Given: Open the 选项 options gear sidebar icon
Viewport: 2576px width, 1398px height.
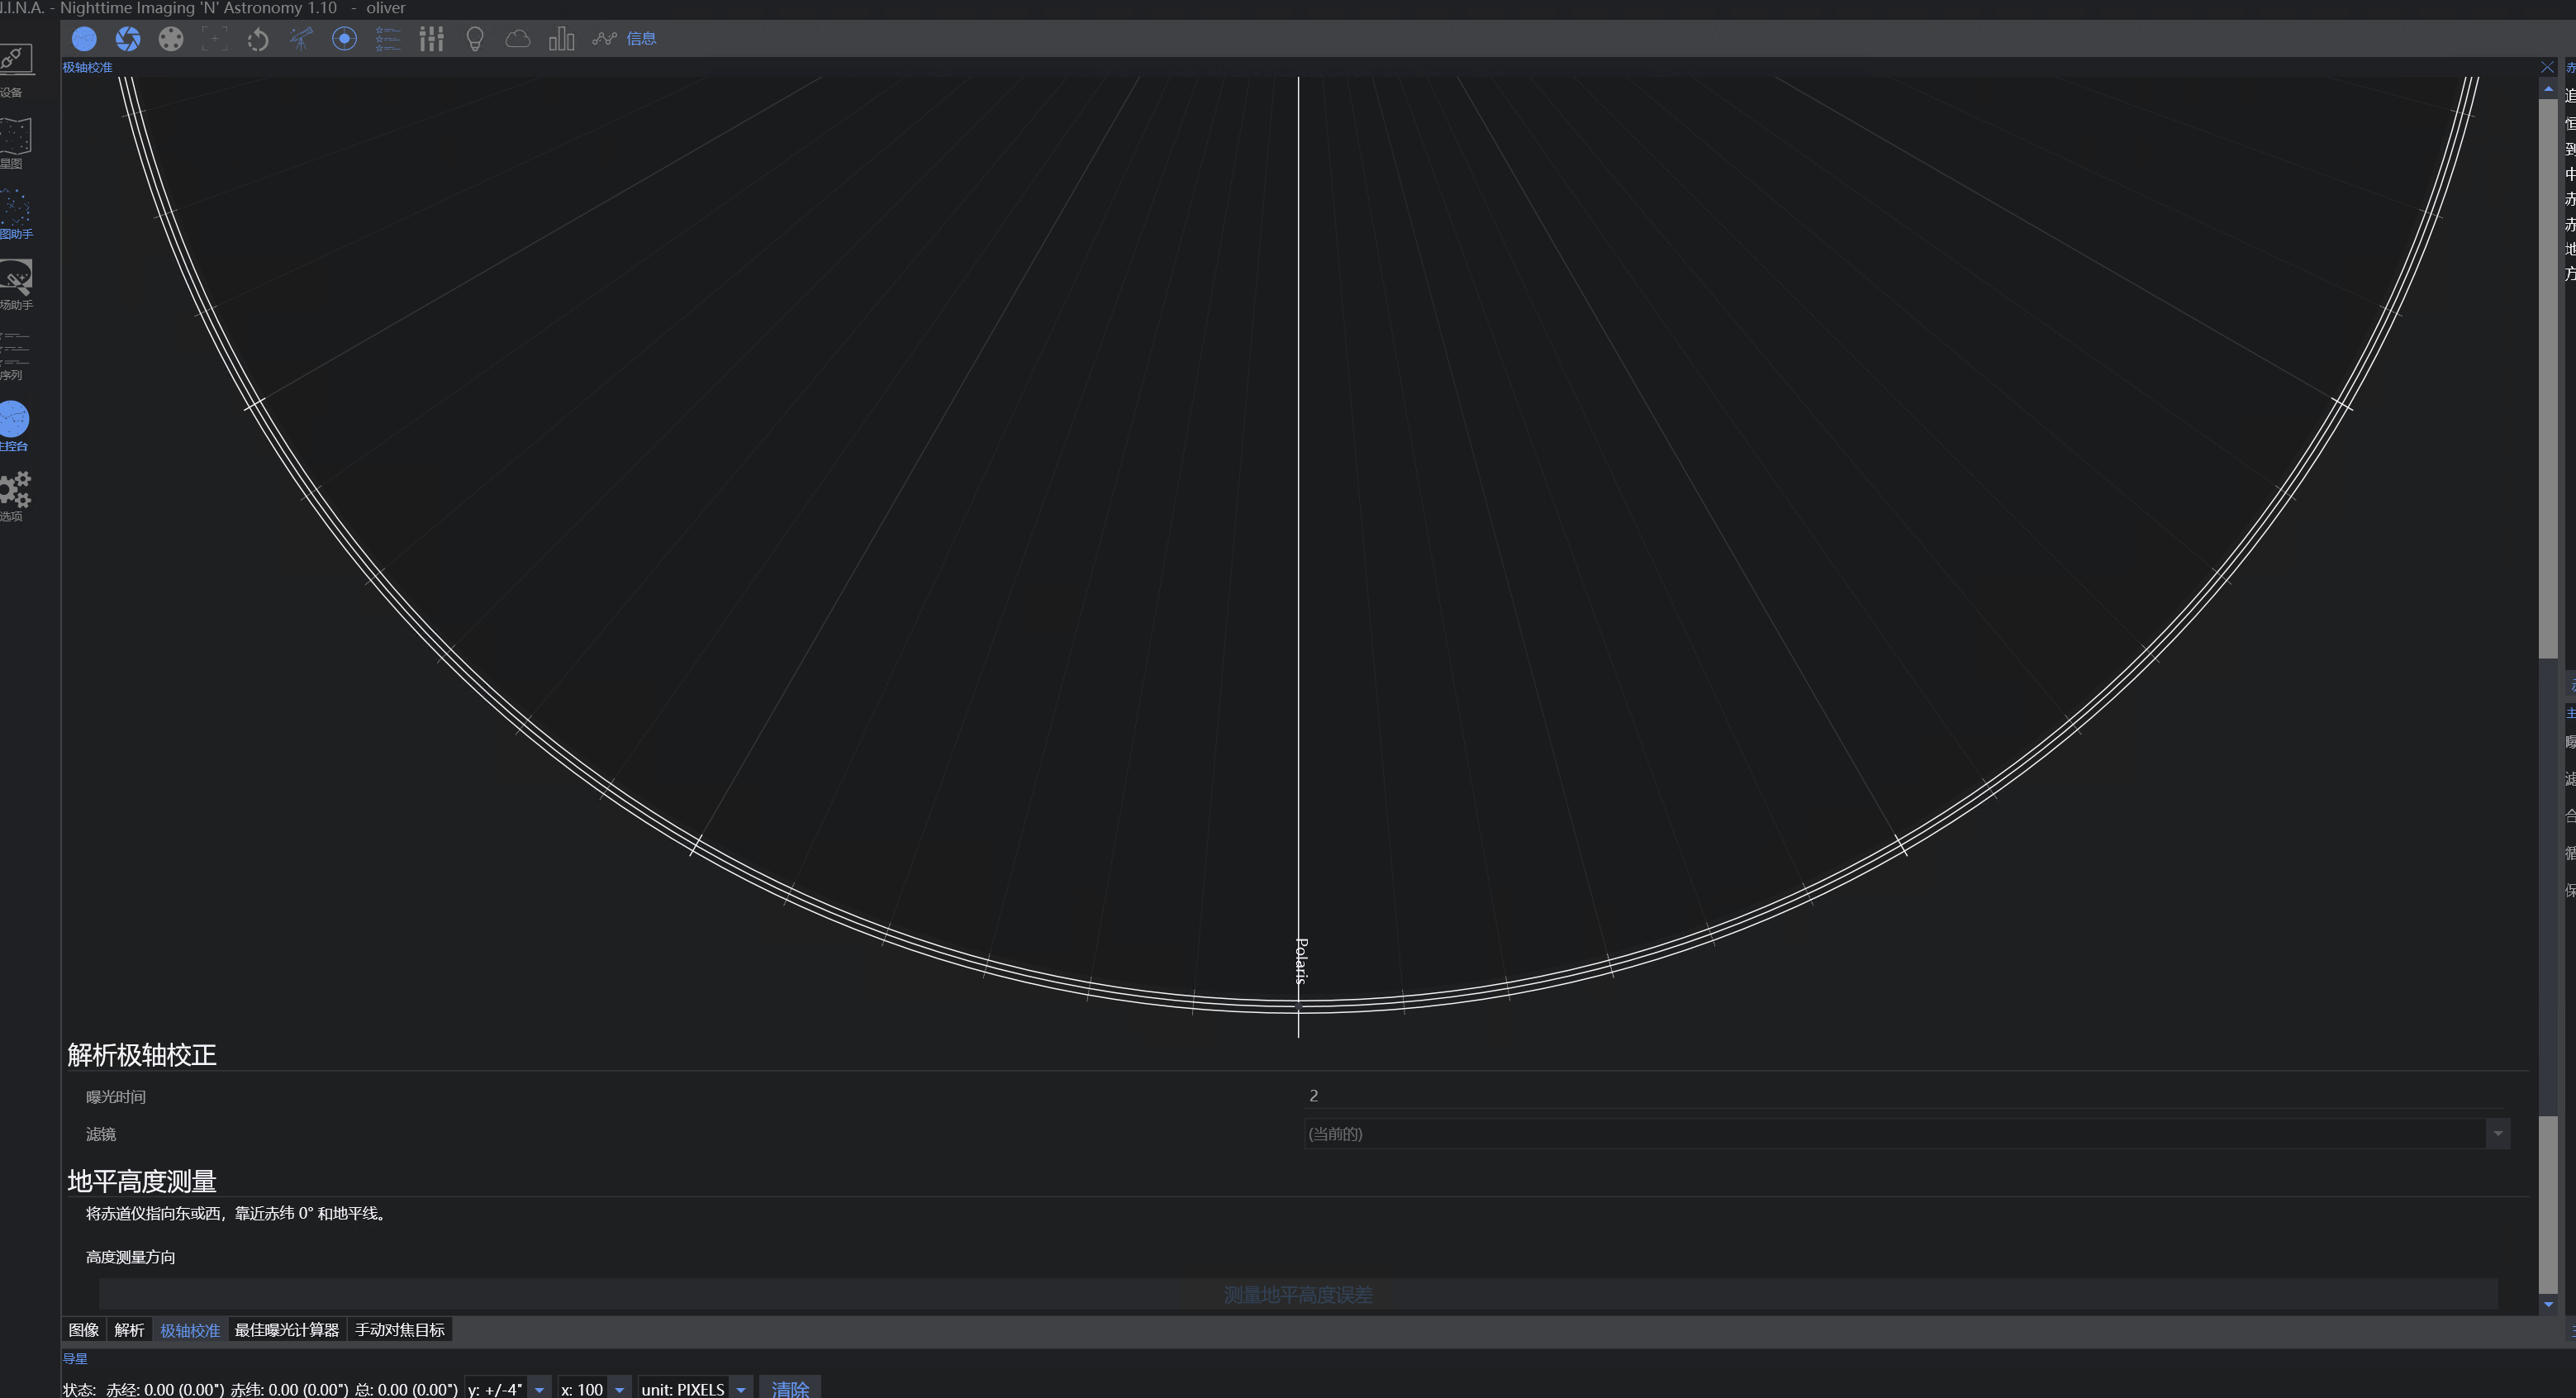Looking at the screenshot, I should [x=15, y=496].
